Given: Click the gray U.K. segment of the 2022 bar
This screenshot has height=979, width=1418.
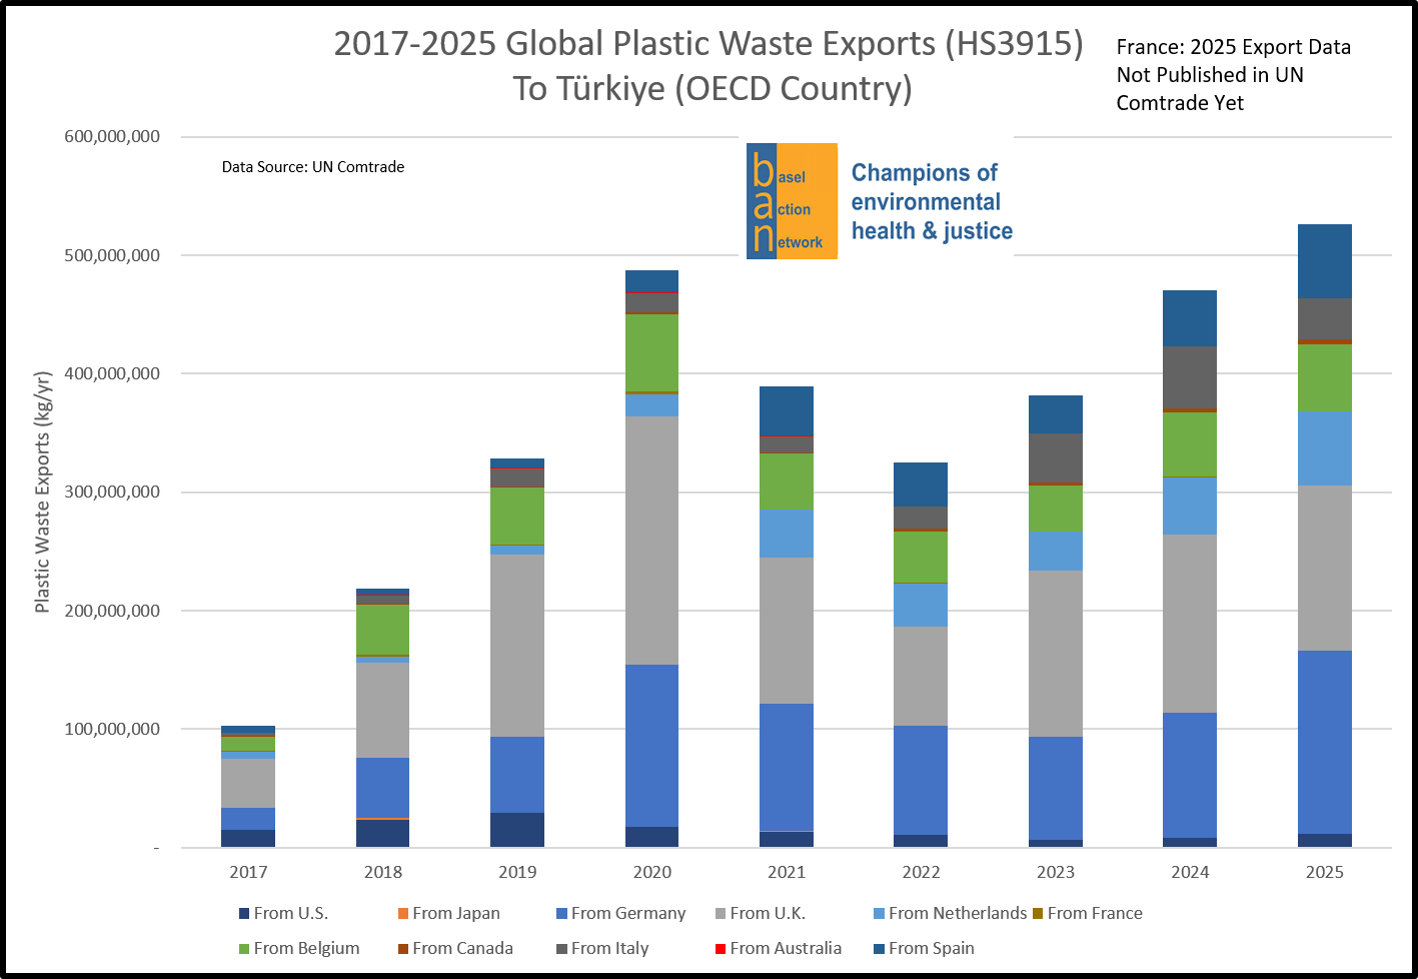Looking at the screenshot, I should pos(921,676).
